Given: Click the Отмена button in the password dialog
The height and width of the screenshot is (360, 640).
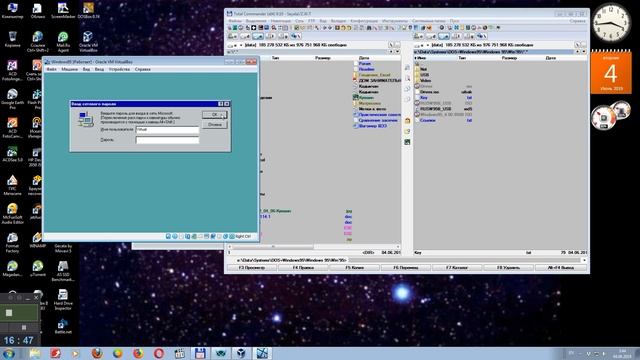Looking at the screenshot, I should pos(214,124).
